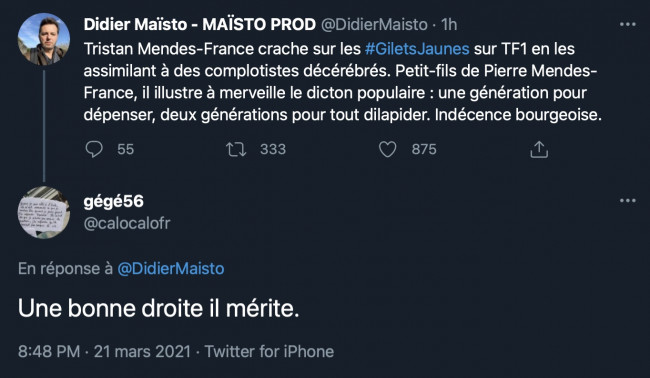Click the @calocalofr handle

127,223
